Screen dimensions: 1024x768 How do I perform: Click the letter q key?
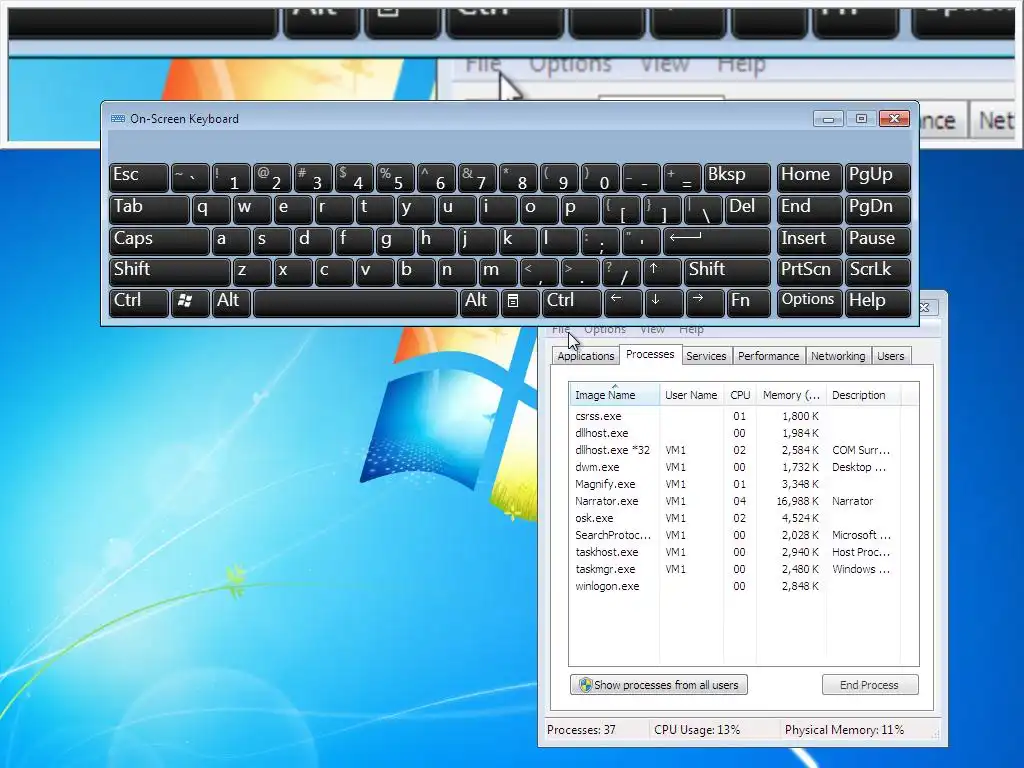210,209
